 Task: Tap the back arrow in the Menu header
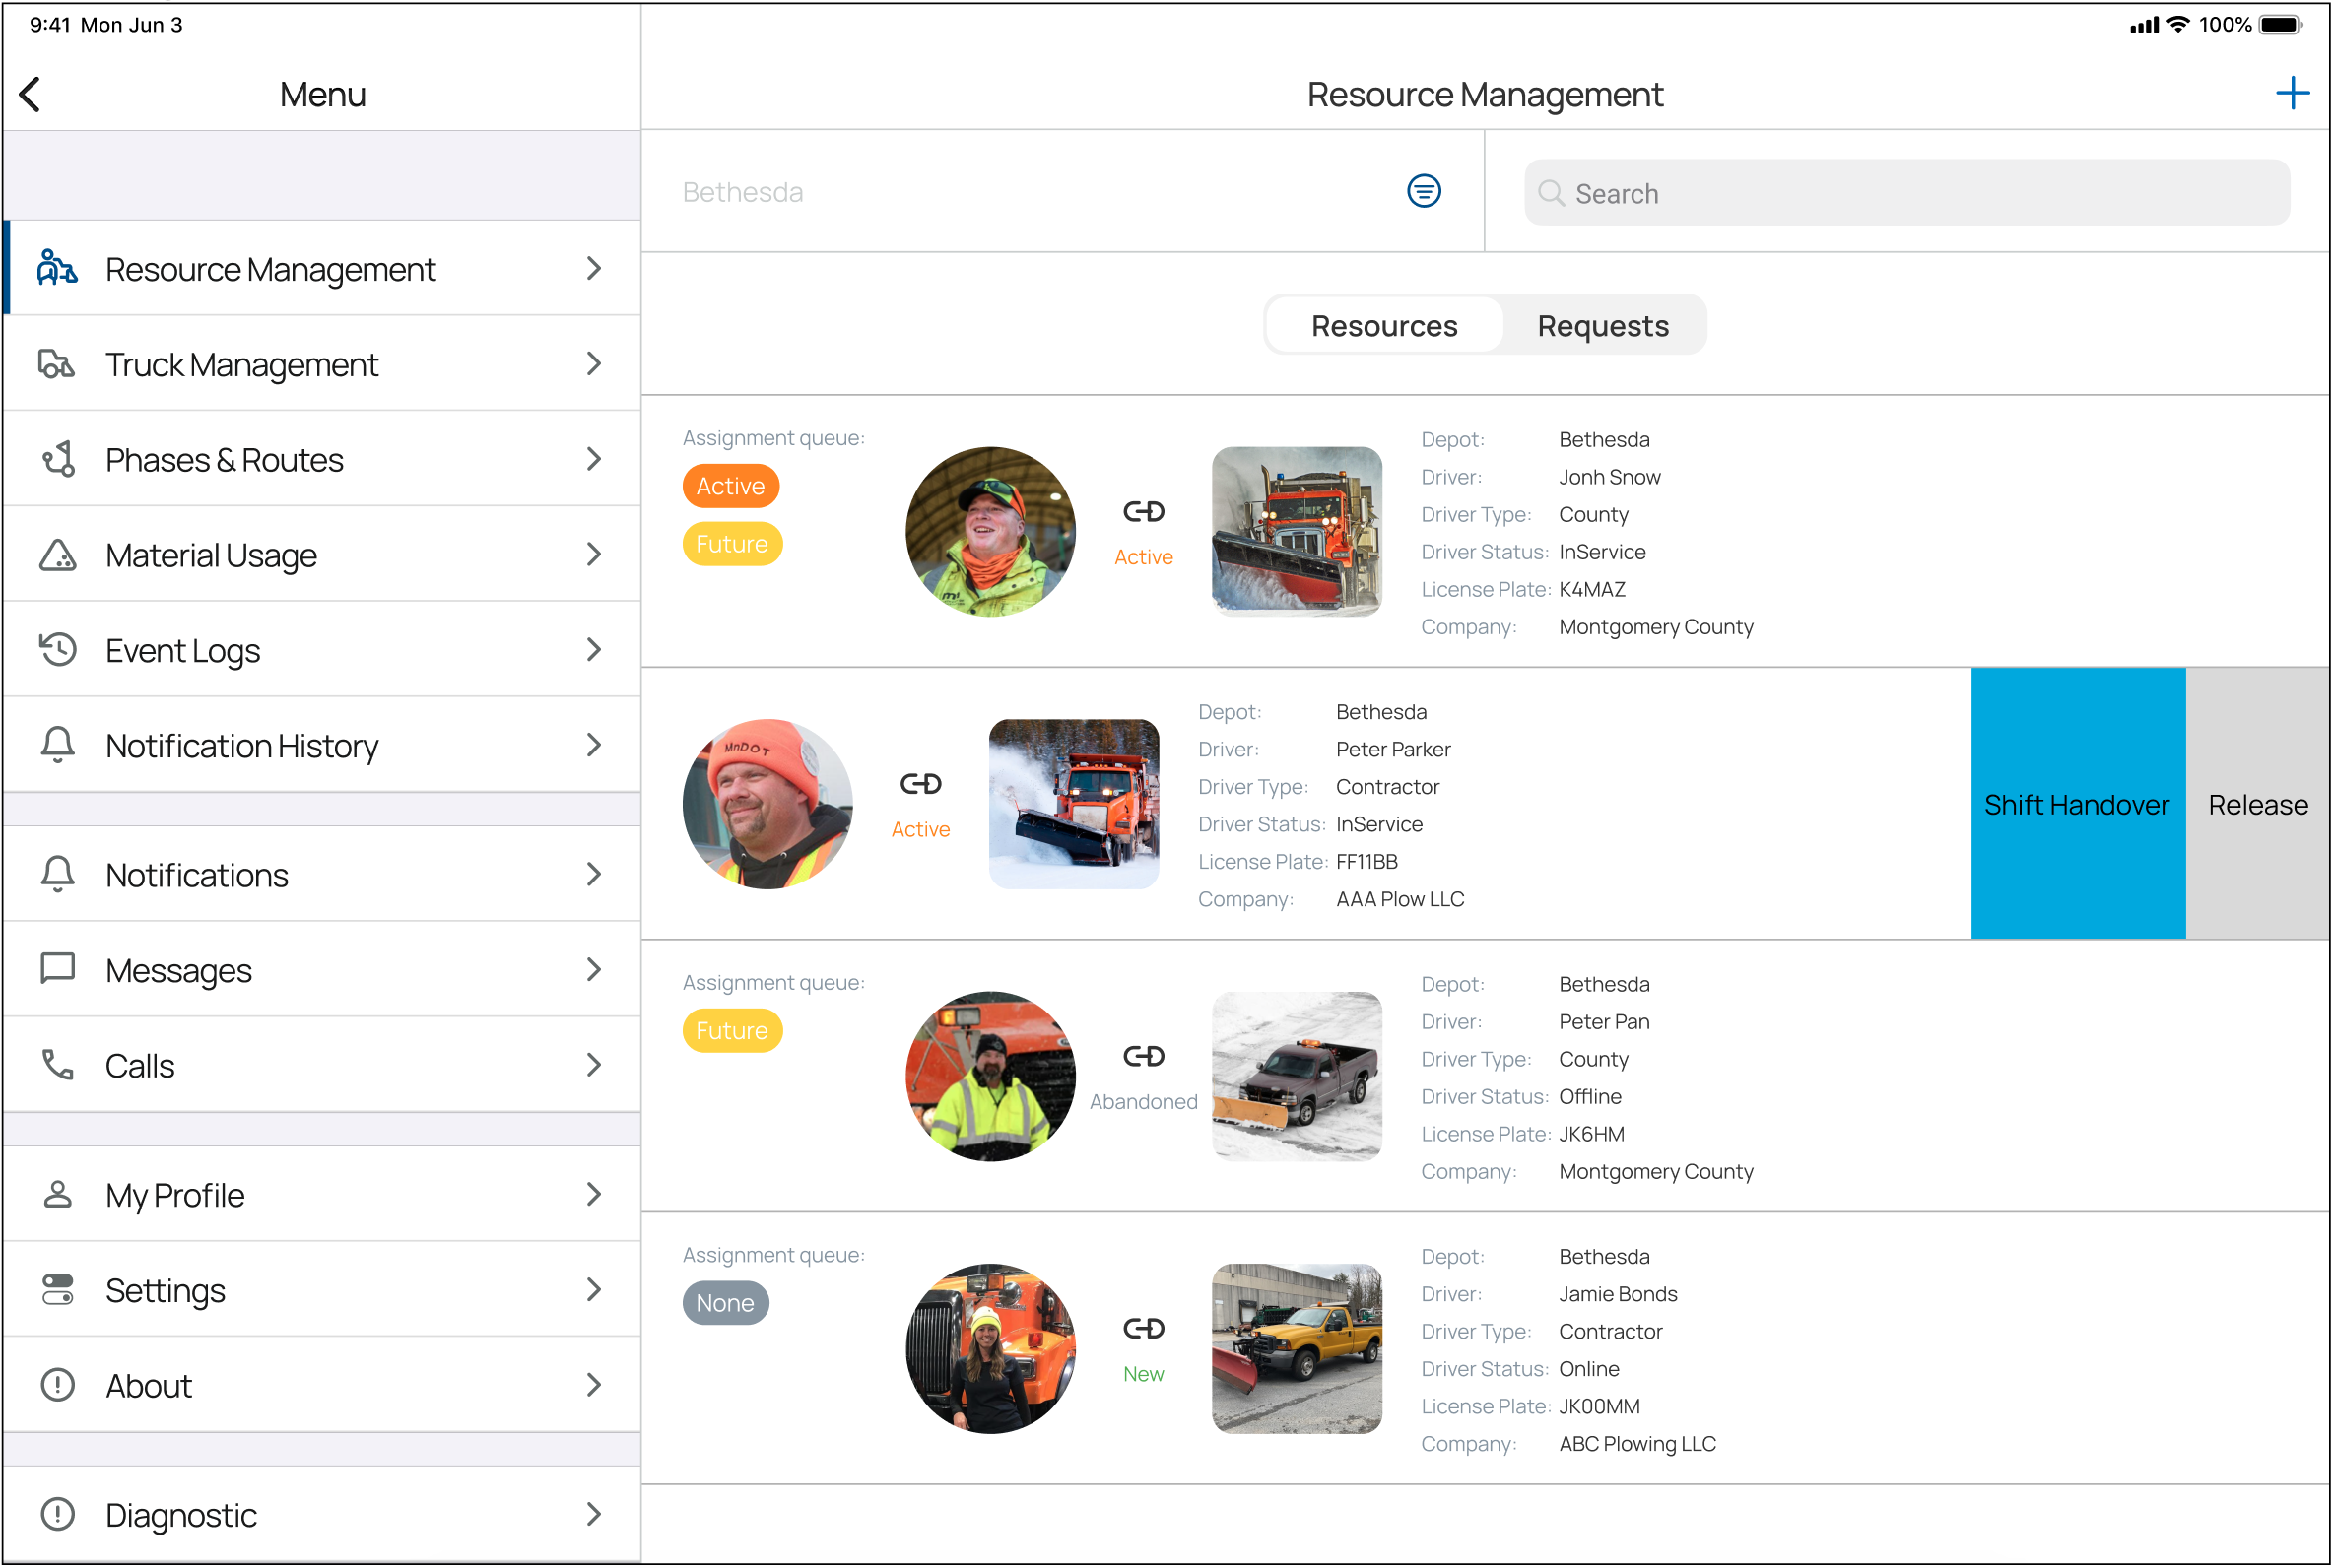pyautogui.click(x=30, y=95)
